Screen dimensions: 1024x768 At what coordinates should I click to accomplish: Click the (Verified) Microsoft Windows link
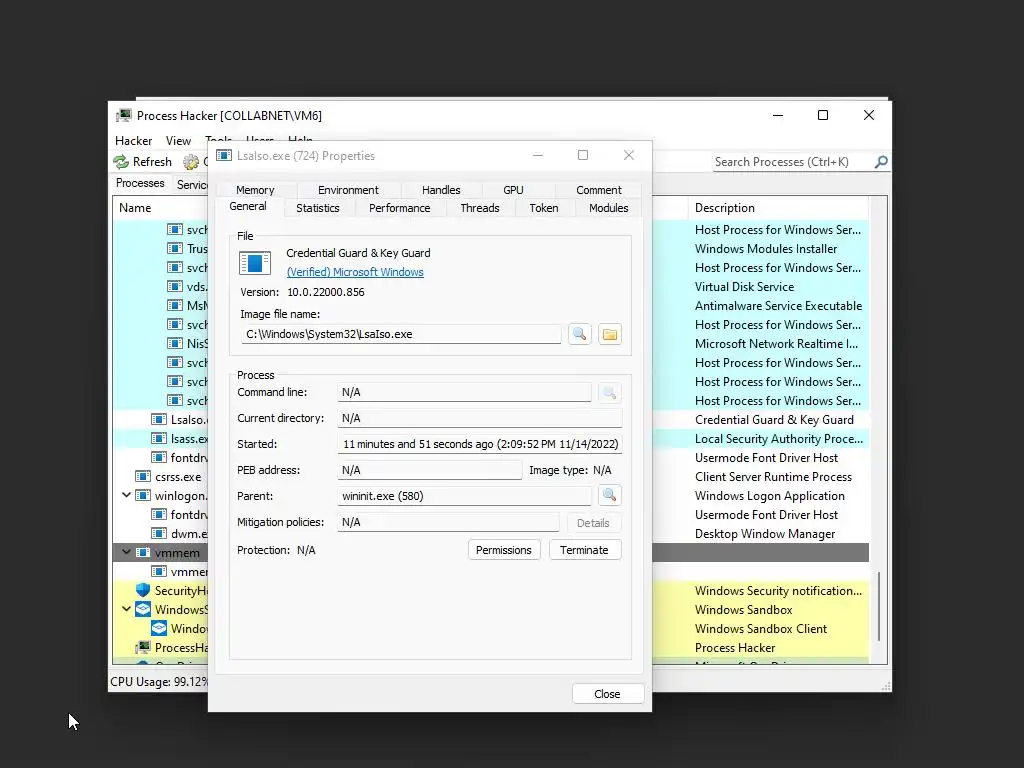[x=355, y=272]
